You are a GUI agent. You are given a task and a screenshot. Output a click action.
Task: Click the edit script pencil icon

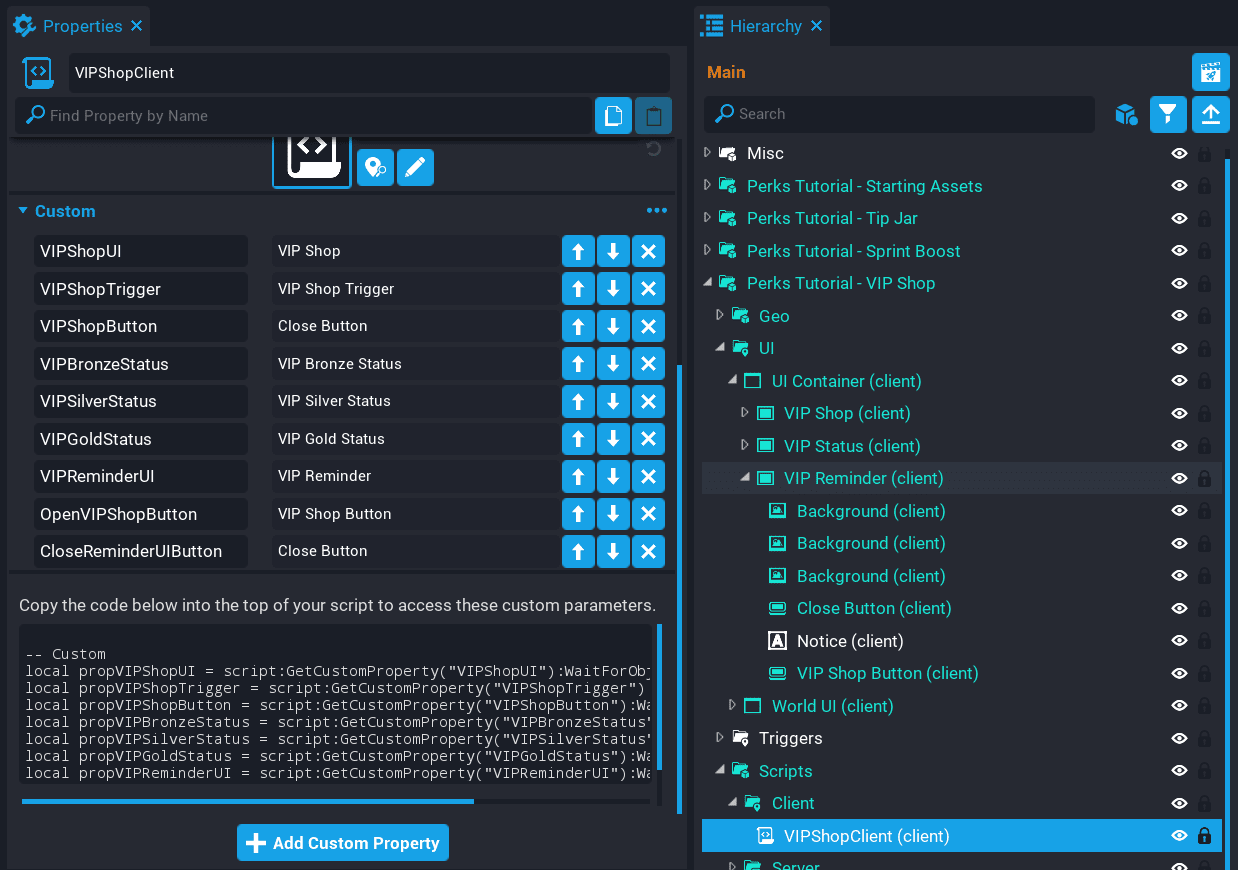coord(415,167)
